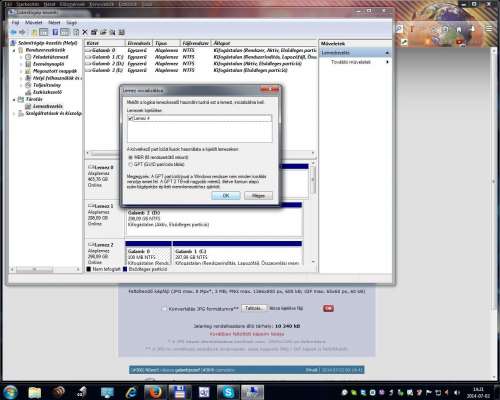Select the Eszközkezelő icon in the tree
Viewport: 500px width, 400px height.
[28, 92]
